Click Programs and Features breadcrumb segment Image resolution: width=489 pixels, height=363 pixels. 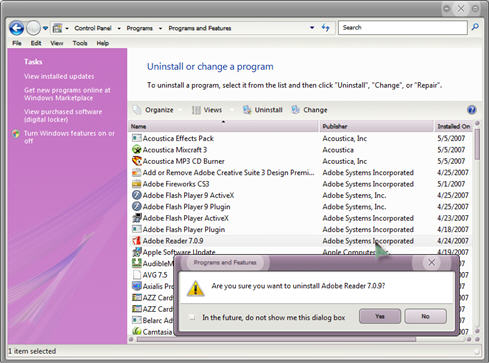200,28
